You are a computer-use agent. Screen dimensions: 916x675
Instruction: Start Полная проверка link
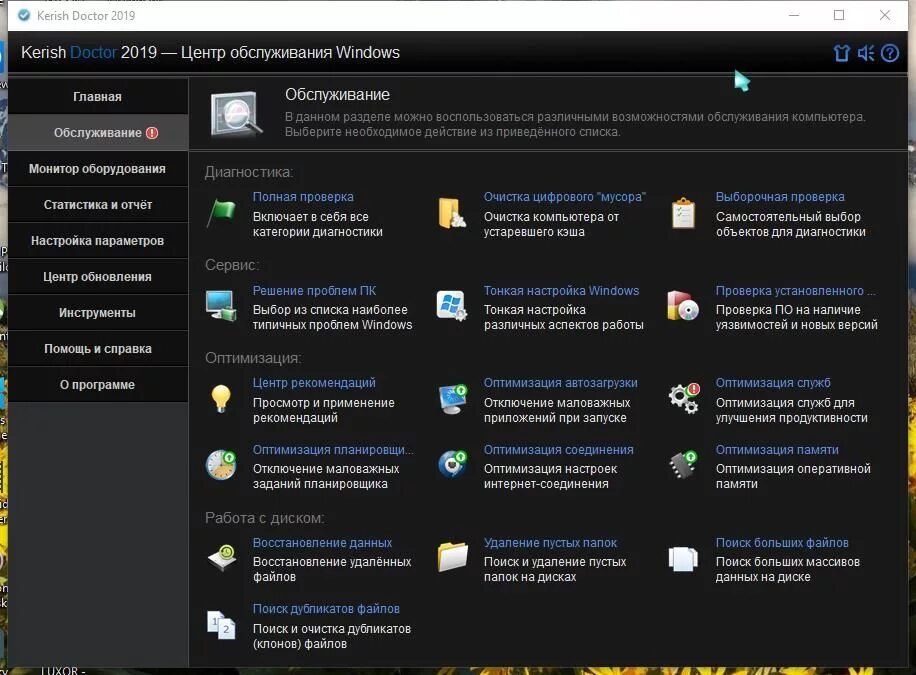click(303, 197)
